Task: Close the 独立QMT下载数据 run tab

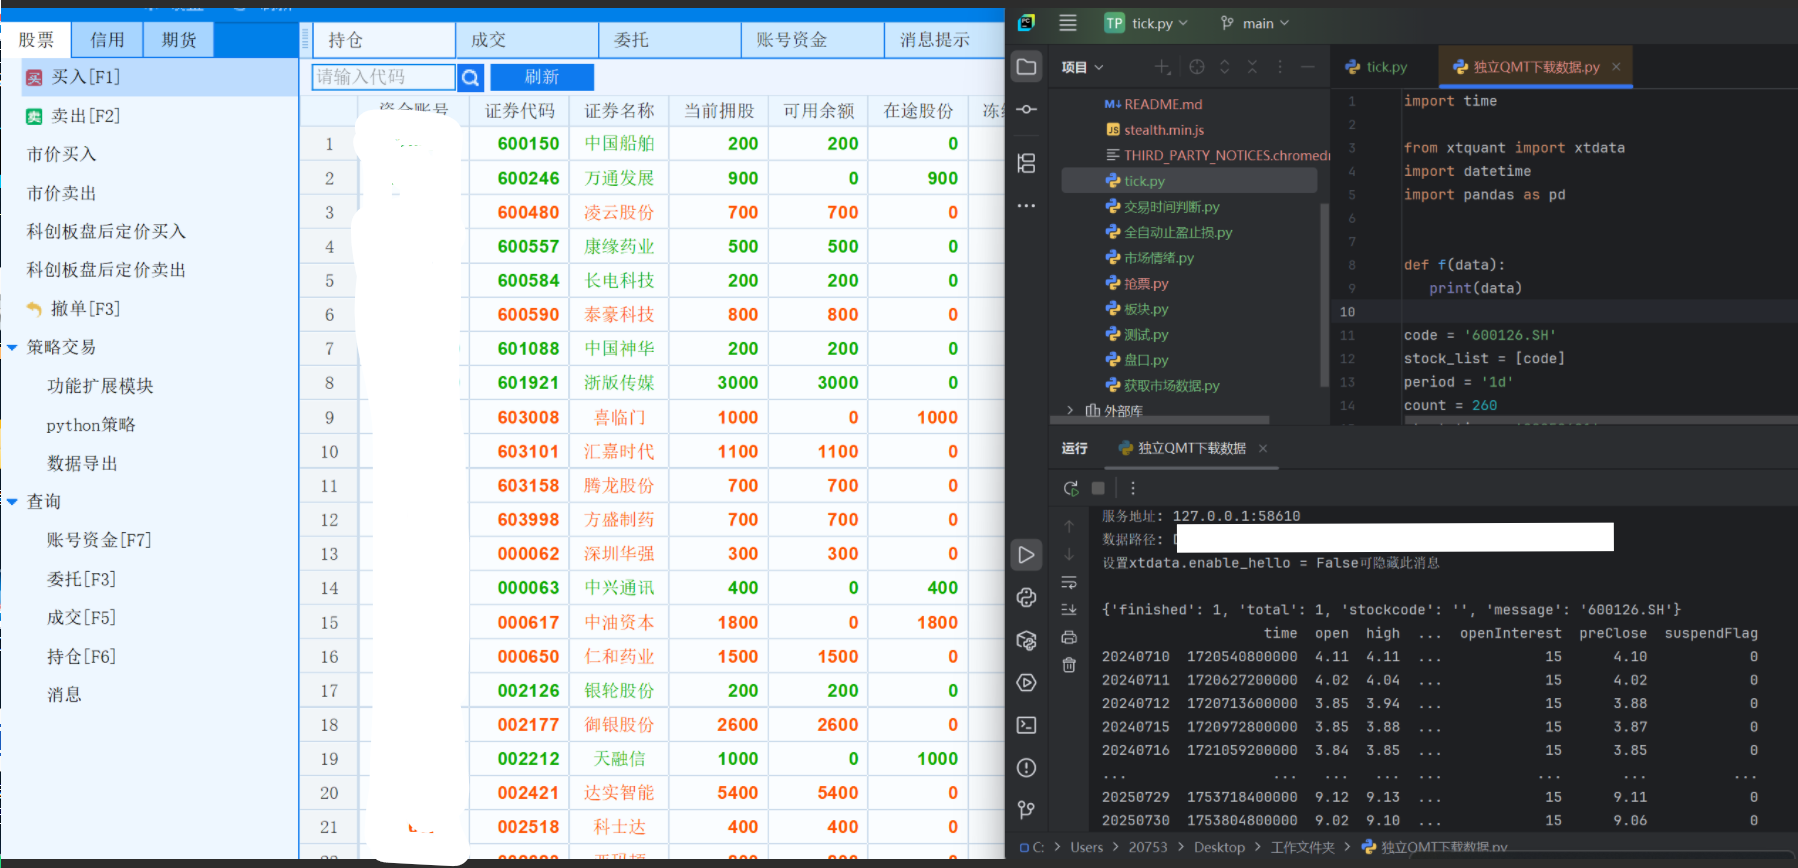Action: (x=1263, y=448)
